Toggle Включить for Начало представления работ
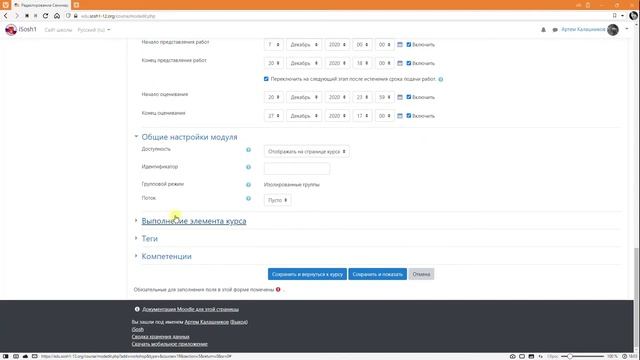This screenshot has width=640, height=360. 409,44
